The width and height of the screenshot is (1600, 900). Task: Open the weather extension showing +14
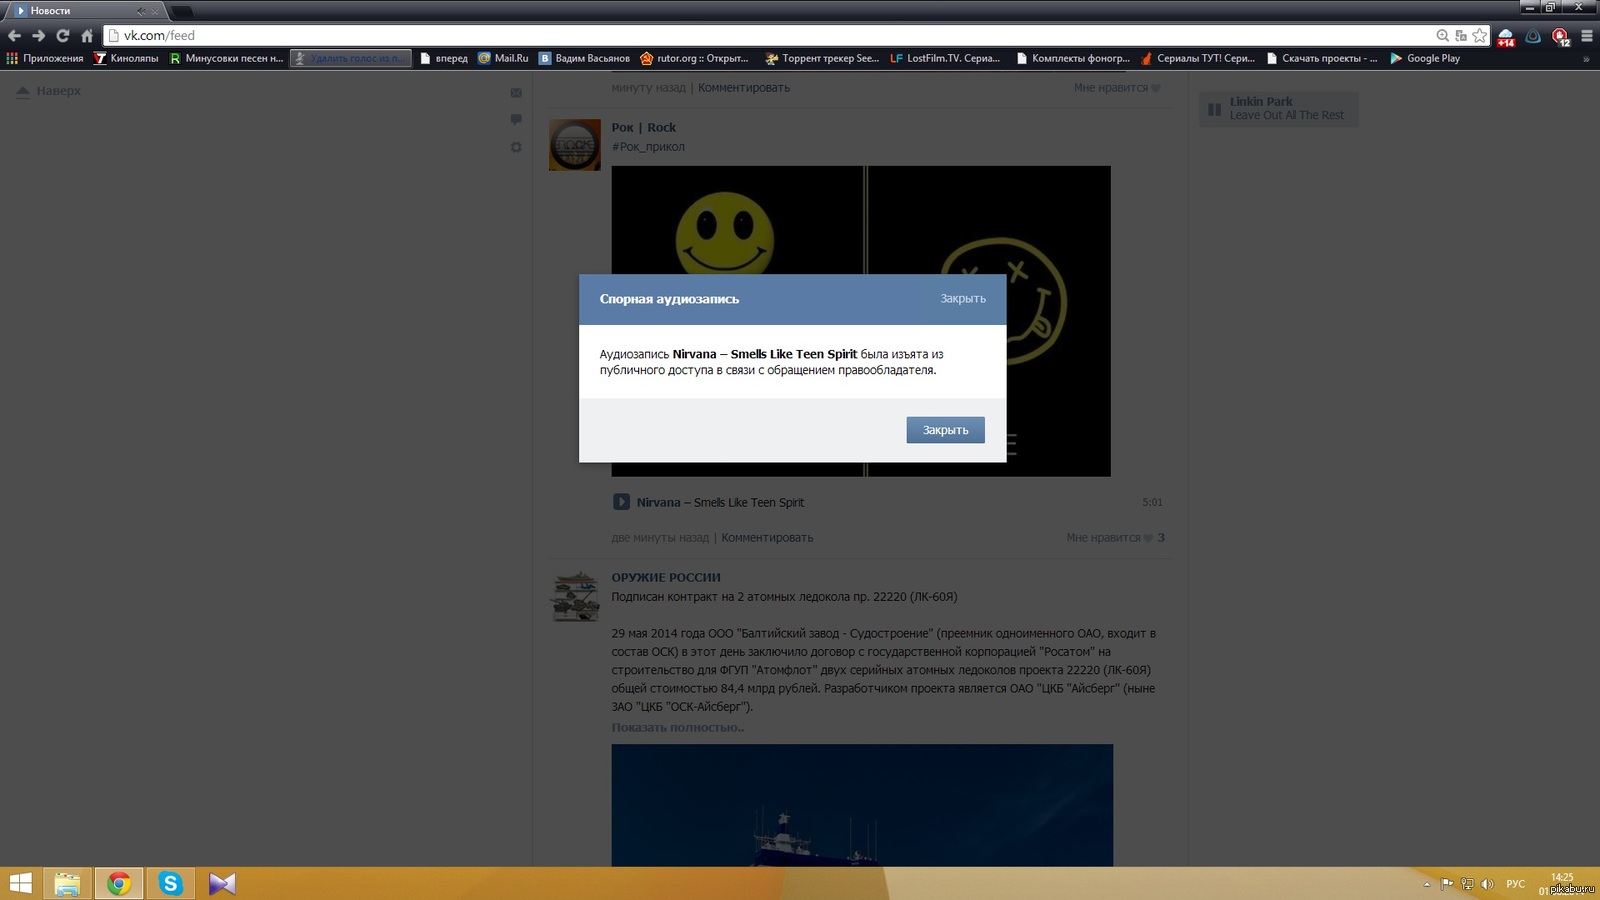tap(1506, 37)
